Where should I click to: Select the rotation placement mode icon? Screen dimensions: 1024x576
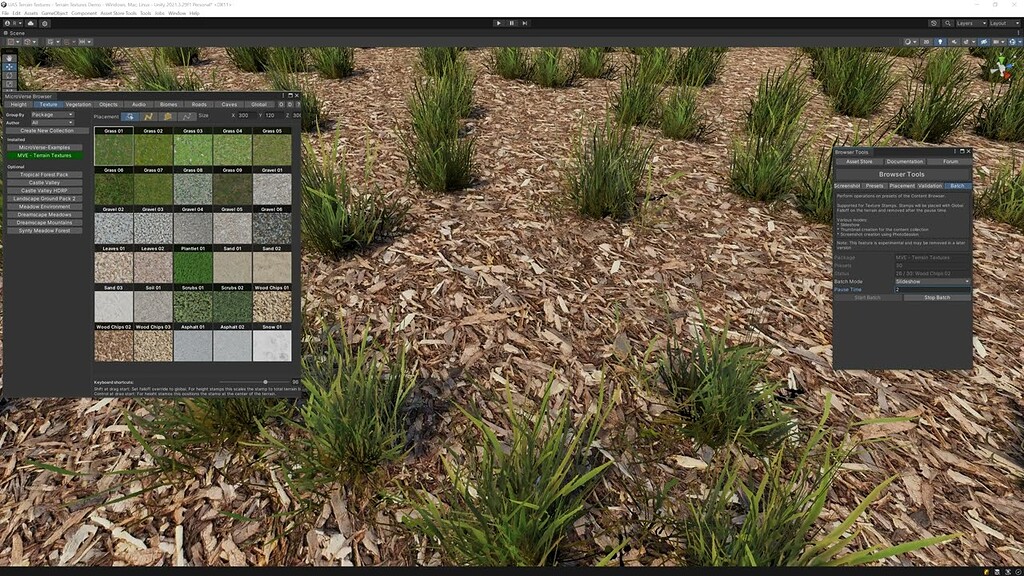pyautogui.click(x=130, y=116)
